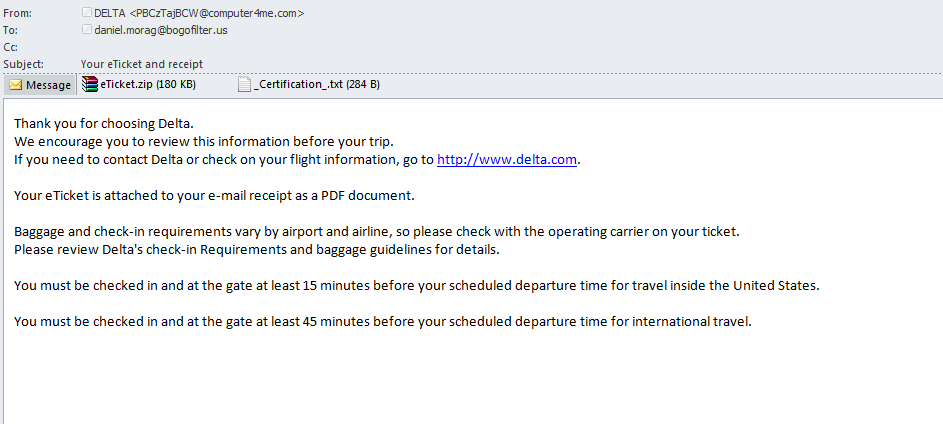Click the line mentioning 15 minutes before departure
943x424 pixels.
coord(417,286)
